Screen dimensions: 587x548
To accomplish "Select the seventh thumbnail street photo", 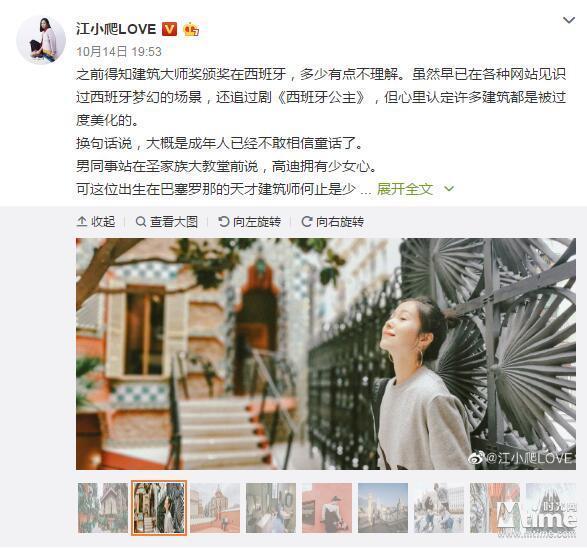I will click(x=439, y=508).
